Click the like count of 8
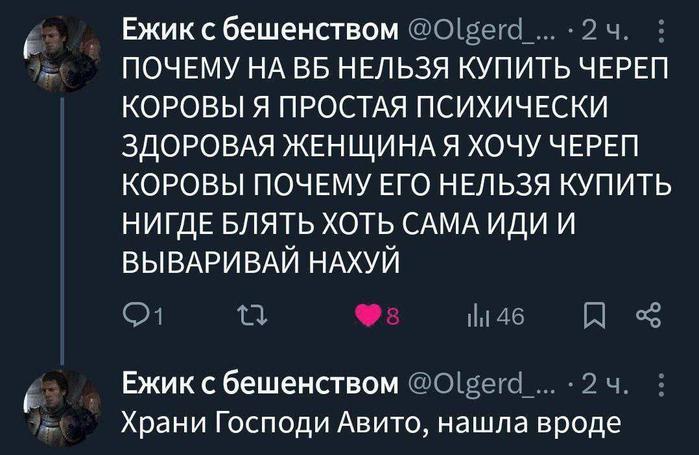699x455 pixels. (x=392, y=320)
